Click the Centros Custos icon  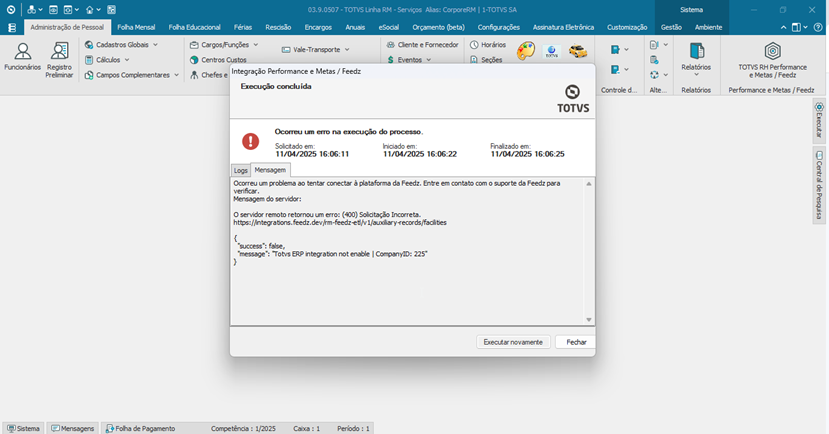click(x=194, y=60)
